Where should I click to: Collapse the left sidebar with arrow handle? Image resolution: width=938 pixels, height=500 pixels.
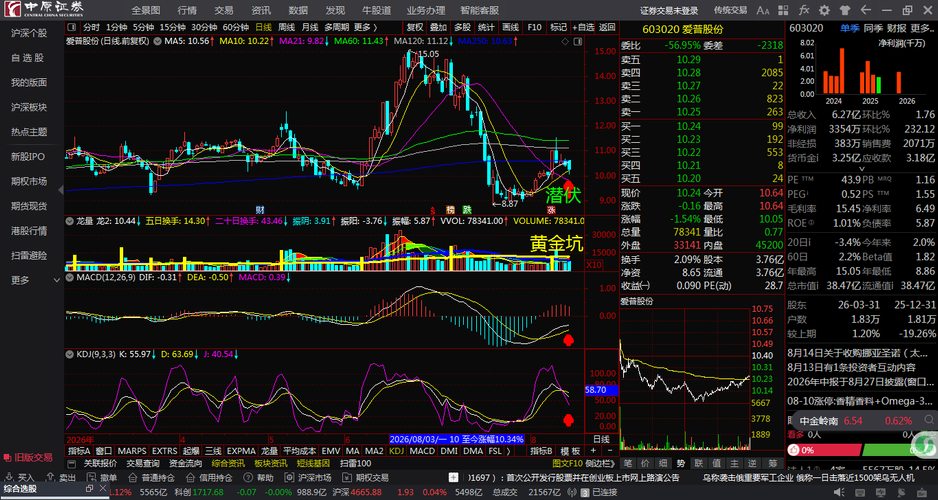[61, 189]
